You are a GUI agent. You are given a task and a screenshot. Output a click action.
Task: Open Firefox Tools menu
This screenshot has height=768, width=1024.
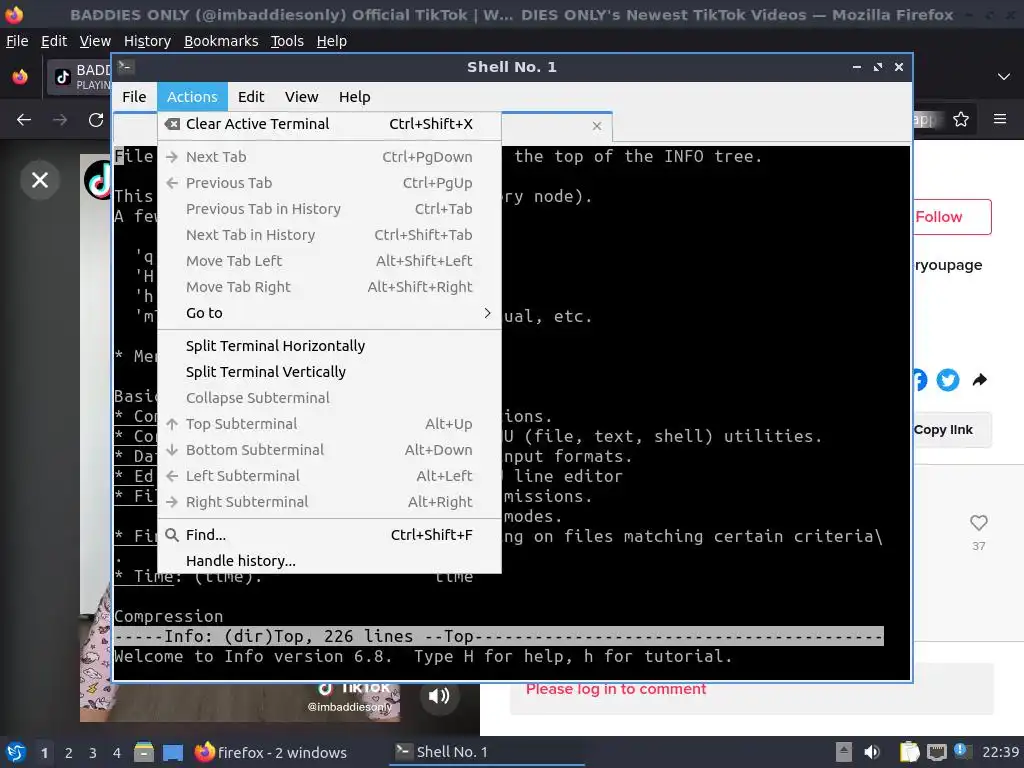click(x=287, y=41)
